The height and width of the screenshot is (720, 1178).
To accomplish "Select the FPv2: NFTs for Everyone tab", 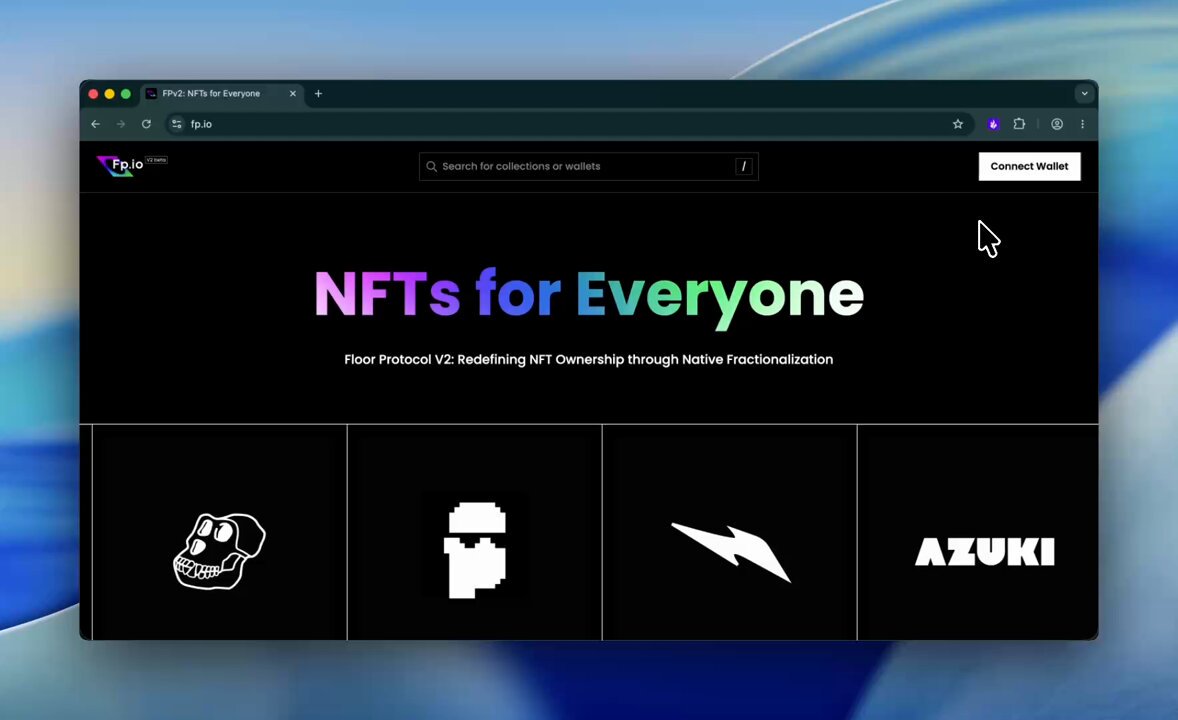I will point(222,94).
